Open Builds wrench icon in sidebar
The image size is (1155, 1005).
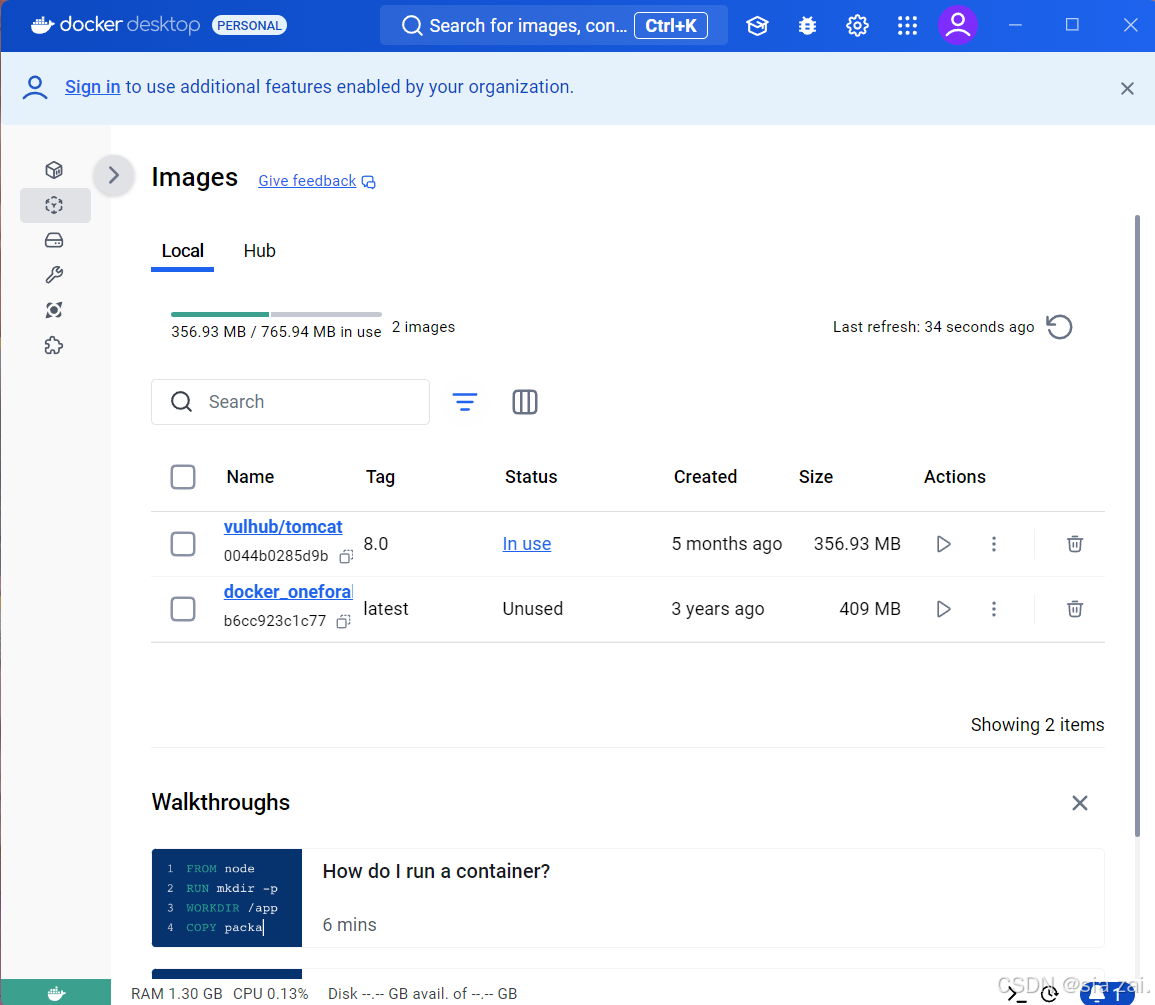tap(55, 275)
